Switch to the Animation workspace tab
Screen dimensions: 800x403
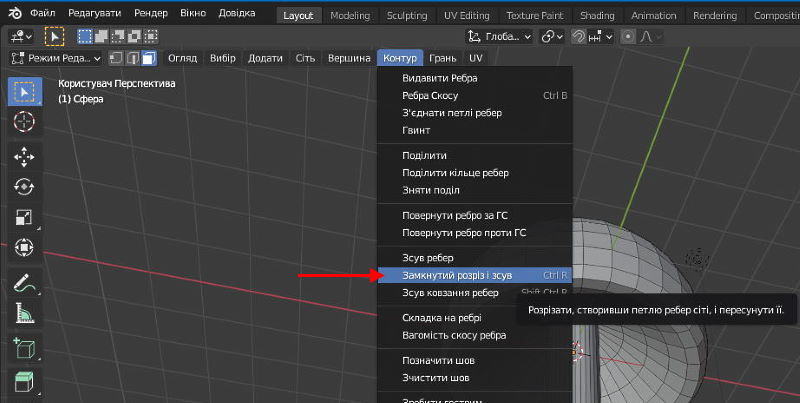654,15
